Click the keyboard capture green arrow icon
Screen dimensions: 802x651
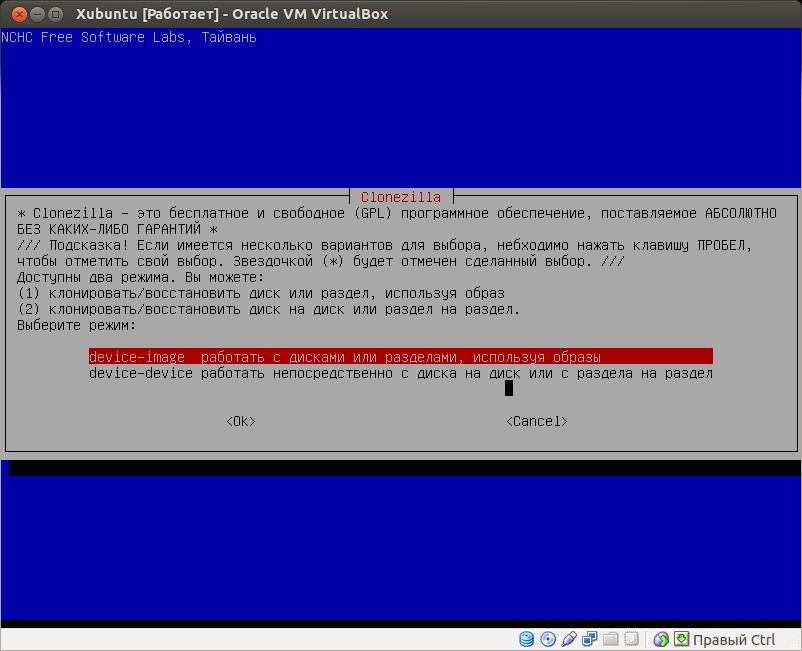pyautogui.click(x=681, y=638)
